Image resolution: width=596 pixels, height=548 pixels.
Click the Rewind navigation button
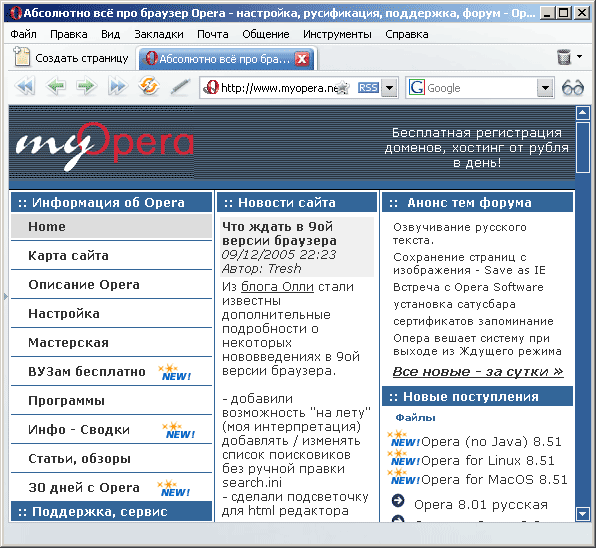click(25, 86)
